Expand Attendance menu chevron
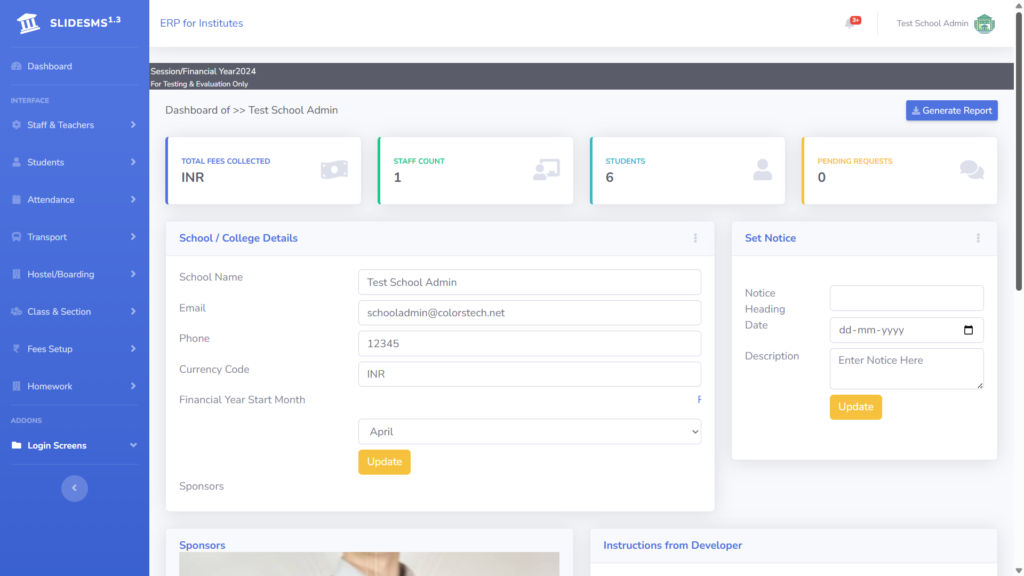Screen dimensions: 1024x576 pyautogui.click(x=133, y=199)
